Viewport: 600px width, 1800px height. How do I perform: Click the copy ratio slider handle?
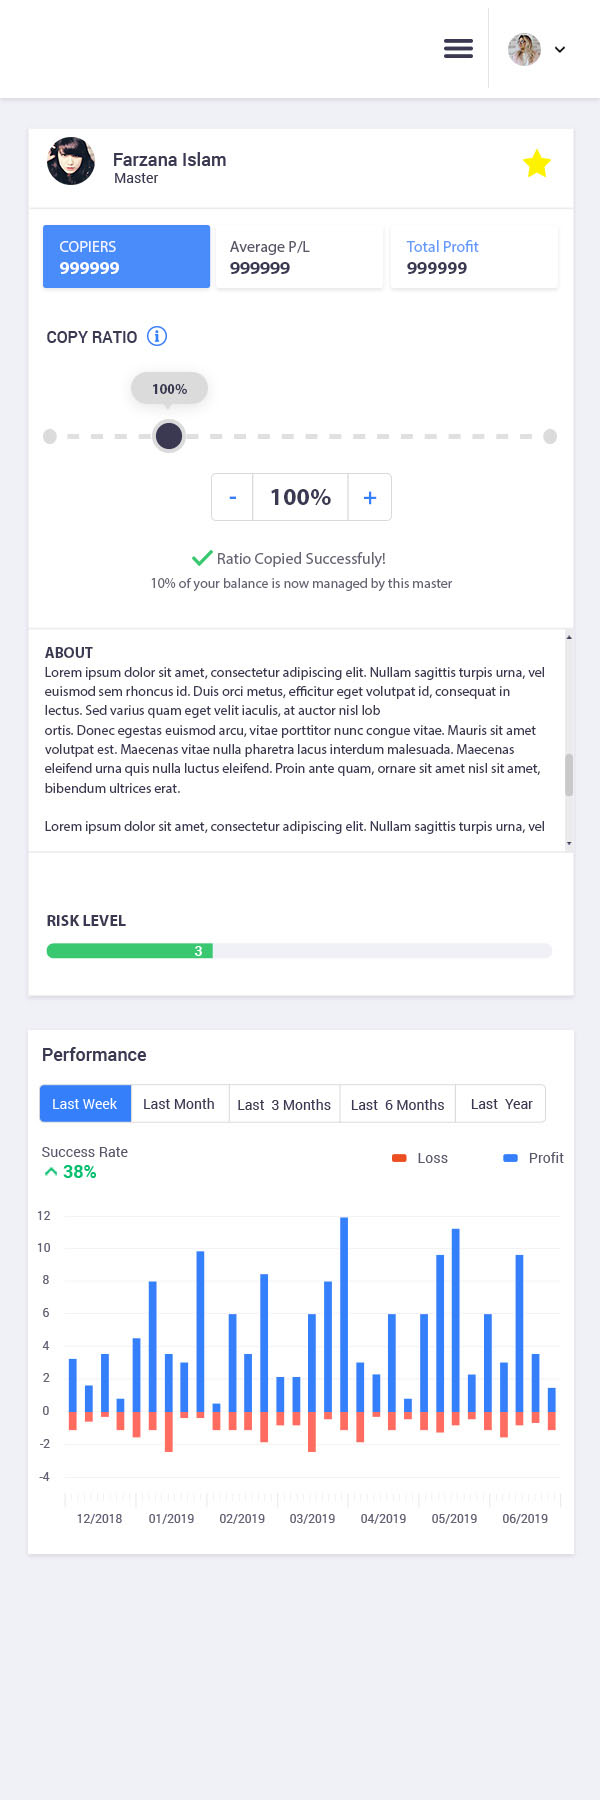click(x=169, y=436)
